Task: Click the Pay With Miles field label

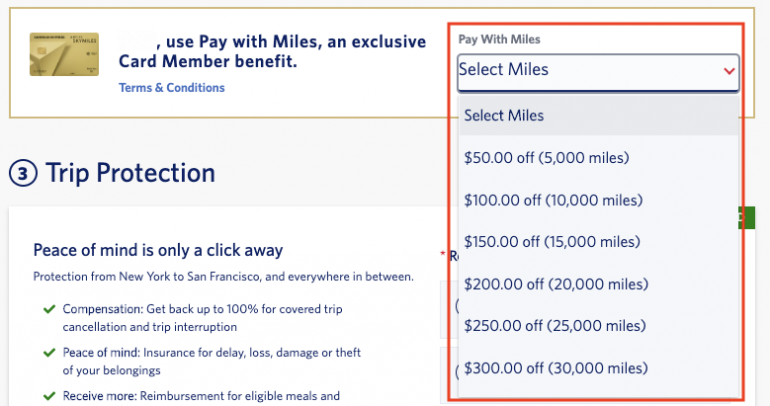Action: [x=497, y=40]
